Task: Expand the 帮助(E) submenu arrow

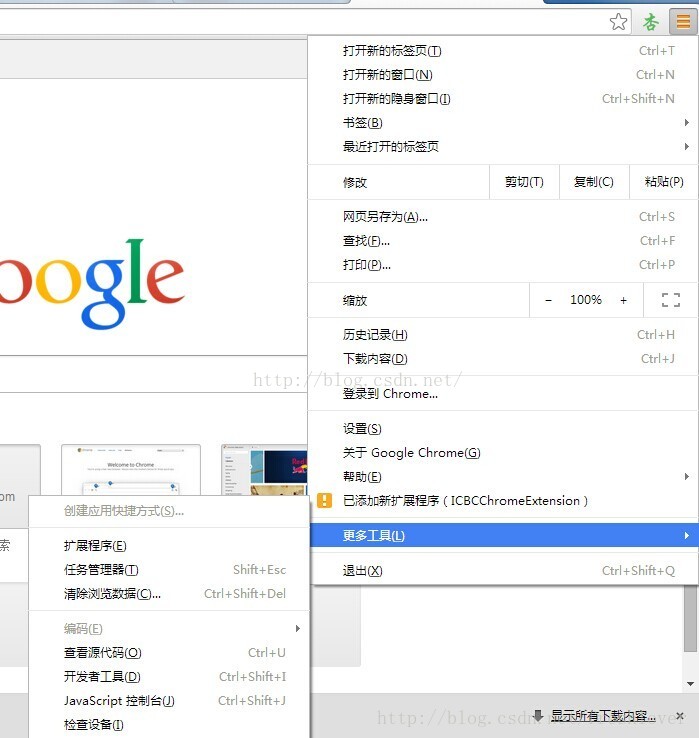Action: 687,476
